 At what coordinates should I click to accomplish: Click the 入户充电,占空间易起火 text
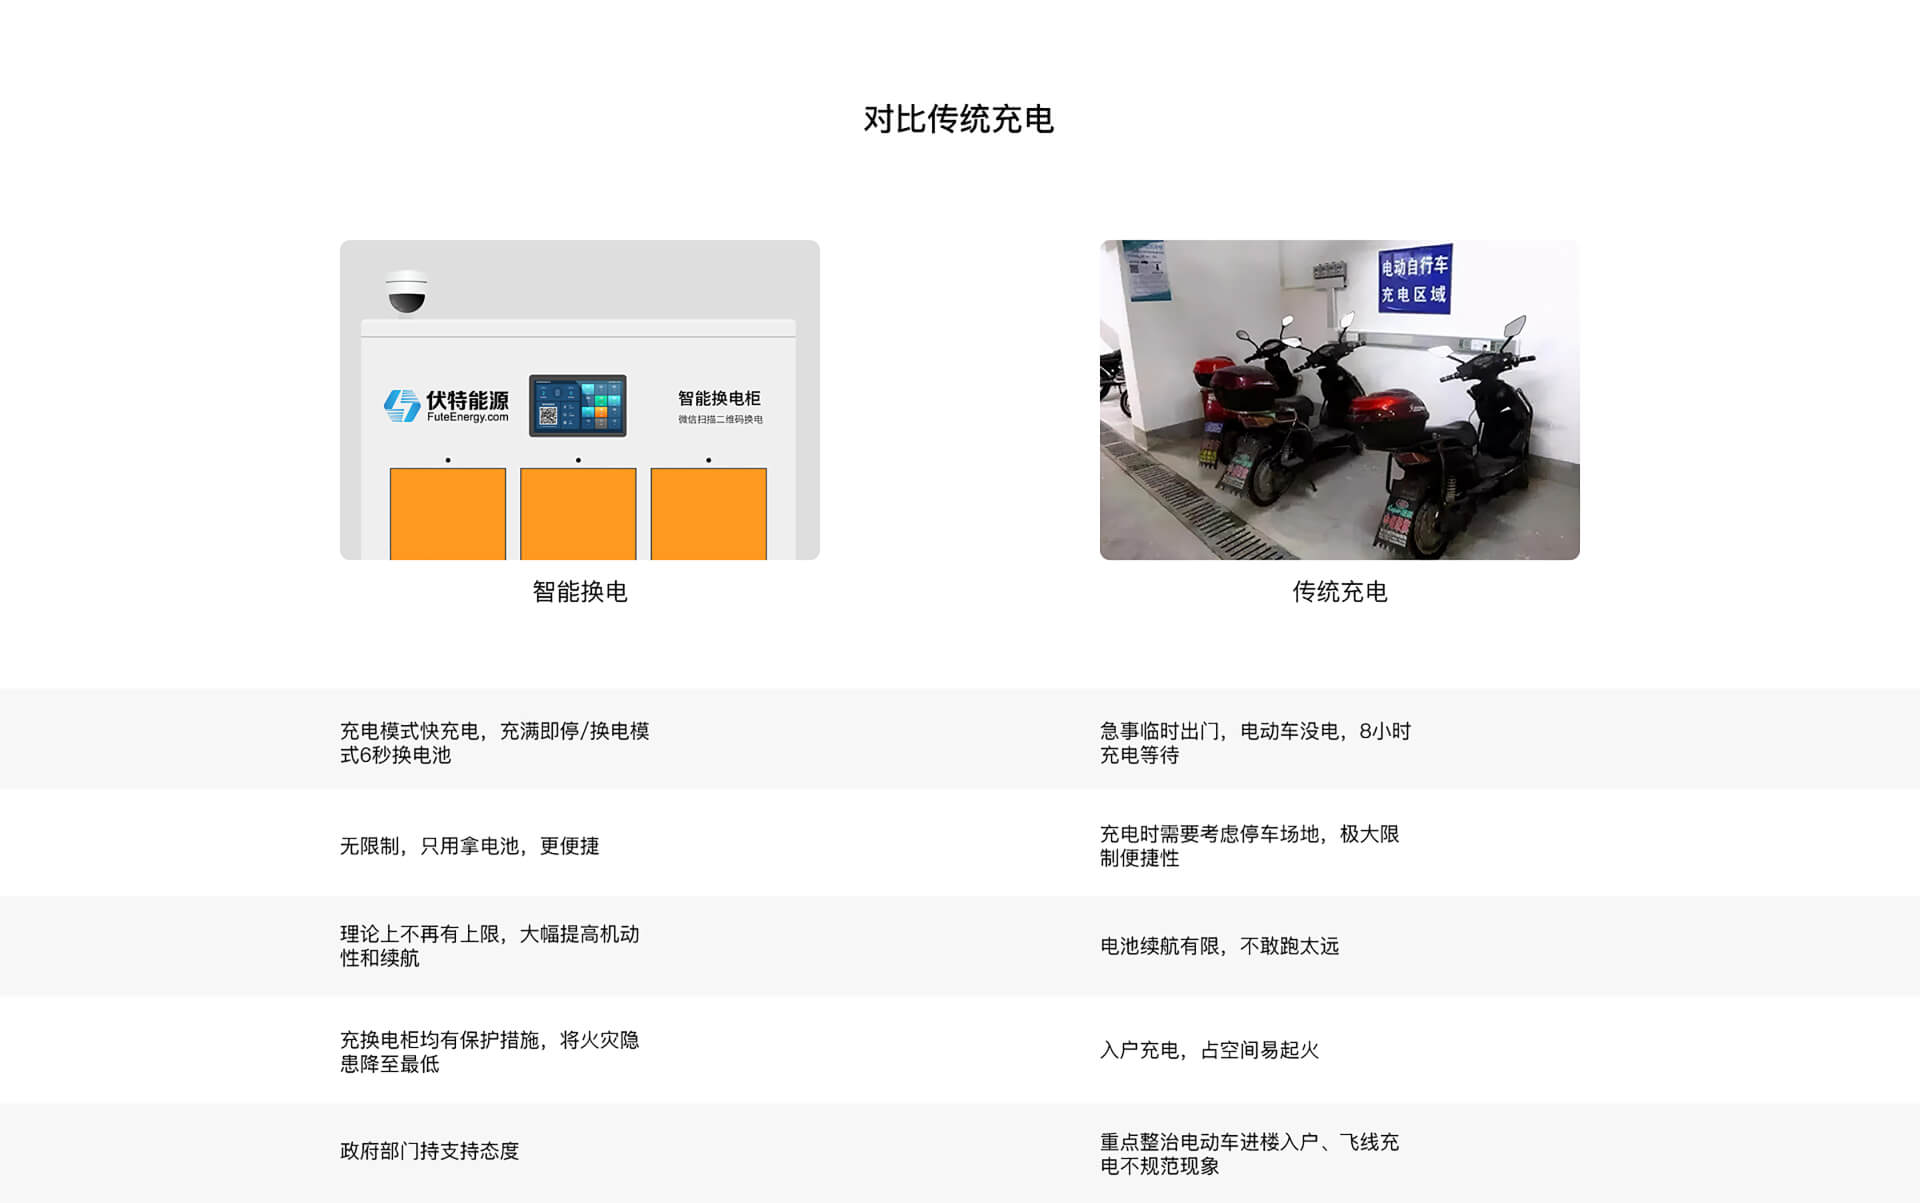[1210, 1050]
